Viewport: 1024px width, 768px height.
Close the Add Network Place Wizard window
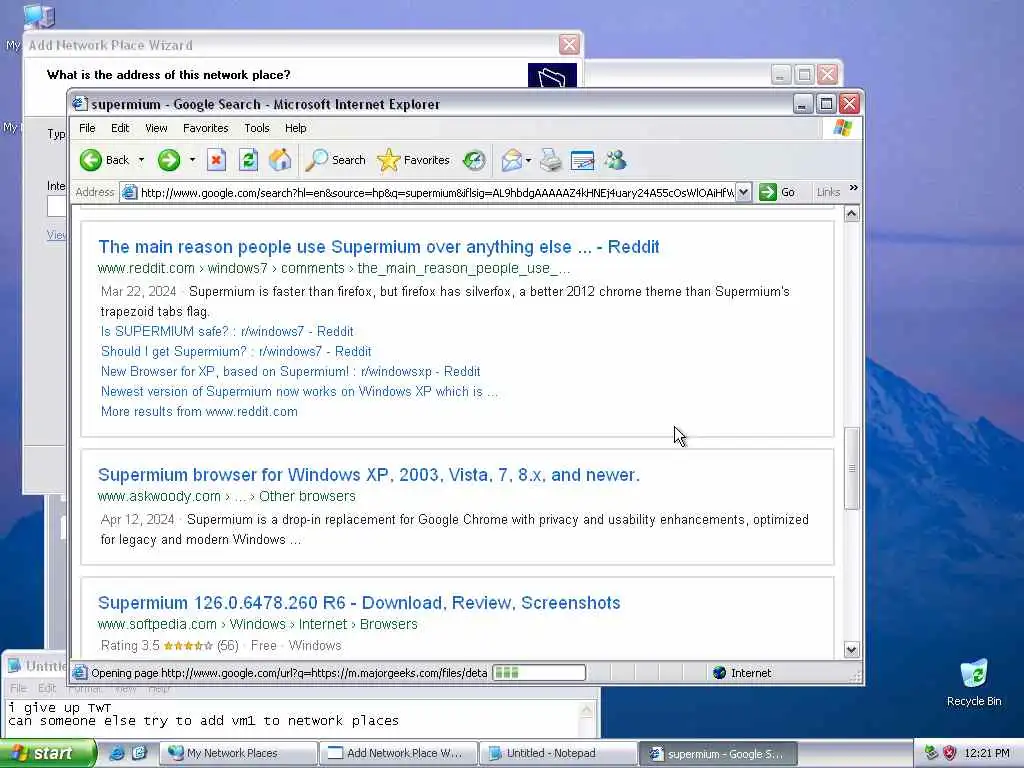(569, 44)
